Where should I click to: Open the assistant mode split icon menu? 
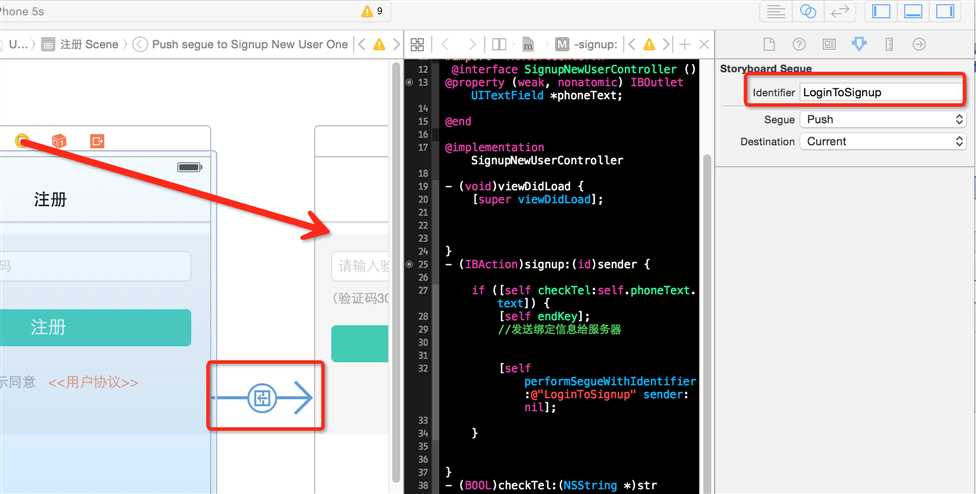tap(499, 44)
